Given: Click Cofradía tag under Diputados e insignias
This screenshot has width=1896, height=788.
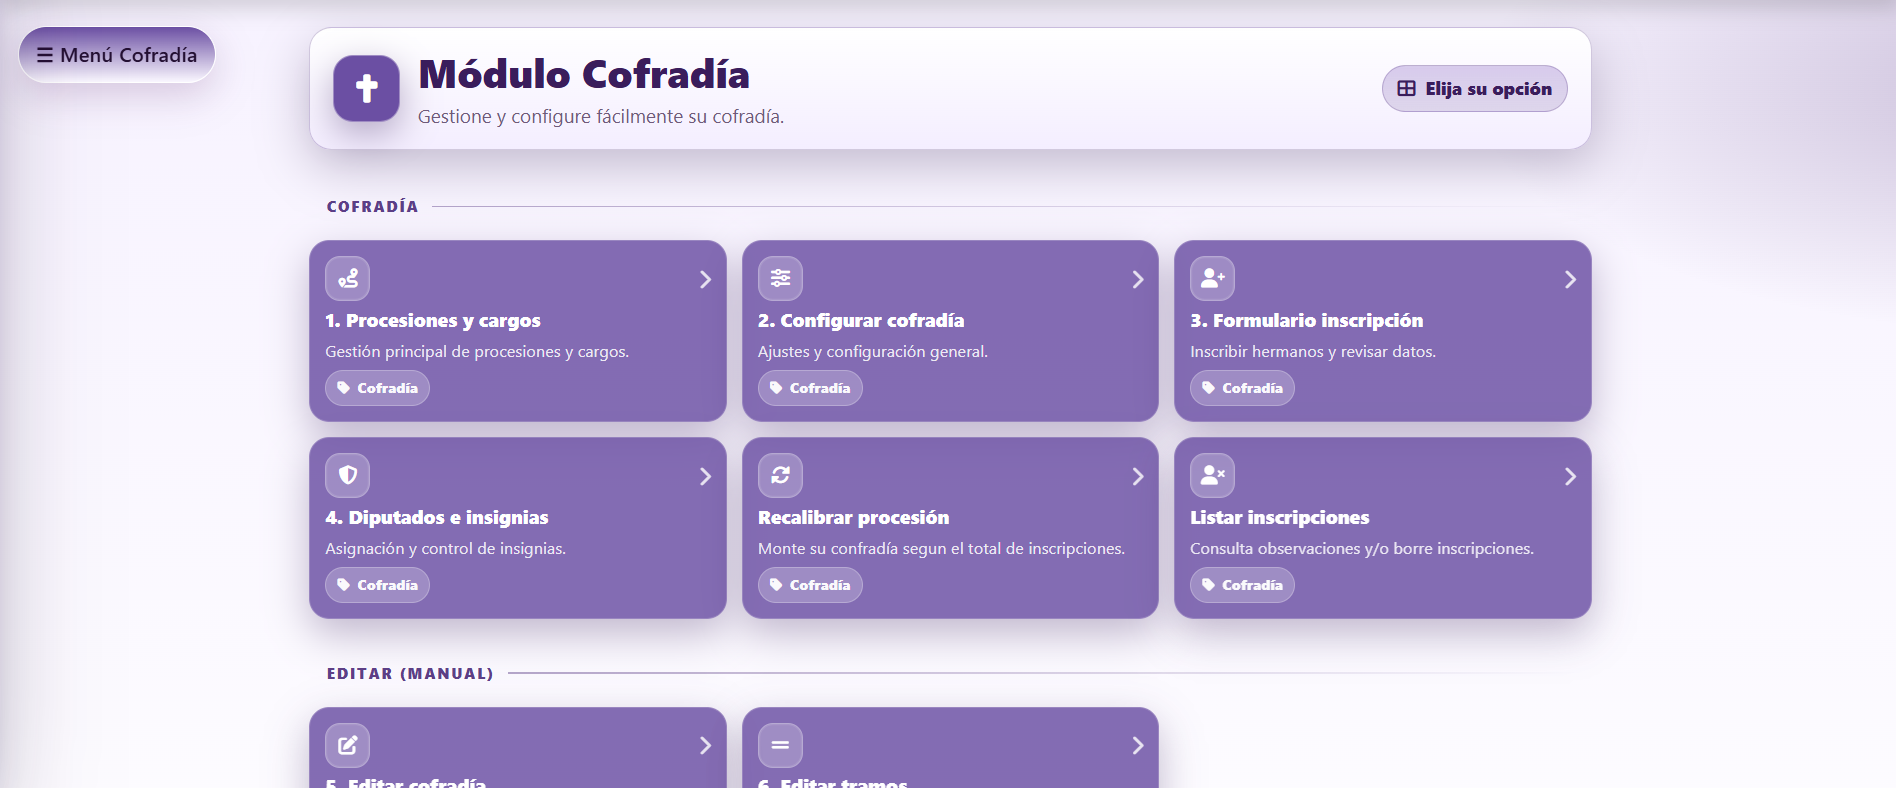Looking at the screenshot, I should click(x=377, y=585).
